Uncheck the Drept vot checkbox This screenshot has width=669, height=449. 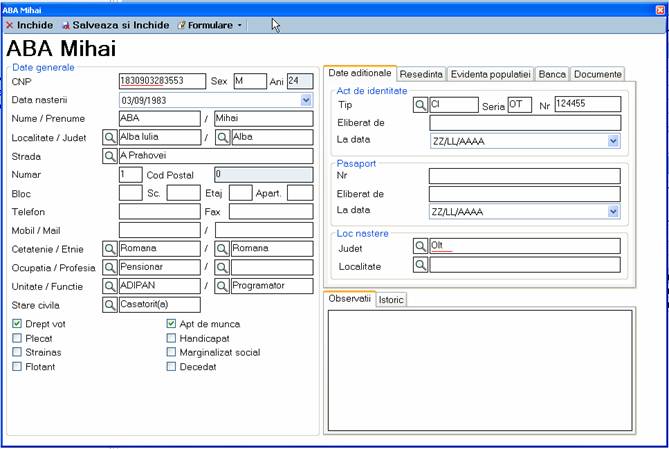[x=17, y=324]
